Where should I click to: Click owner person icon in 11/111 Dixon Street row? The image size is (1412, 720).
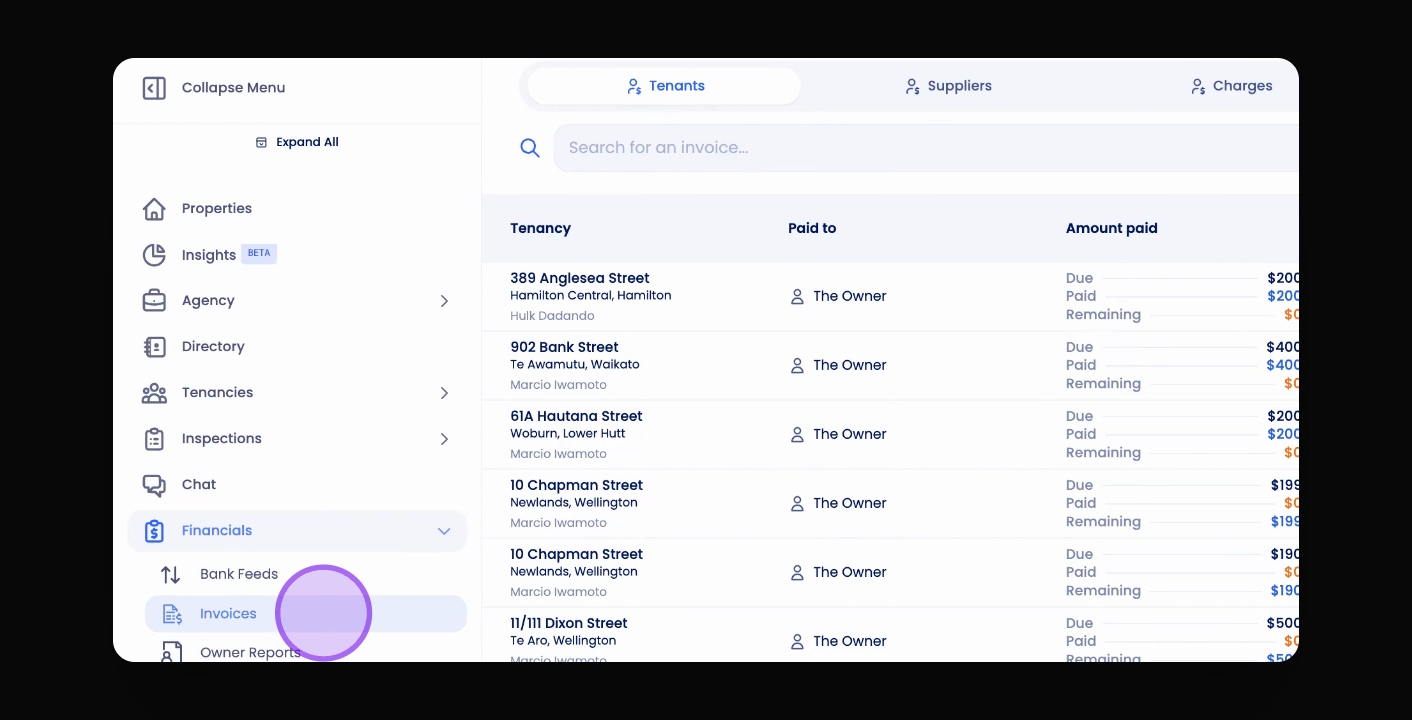pos(797,642)
